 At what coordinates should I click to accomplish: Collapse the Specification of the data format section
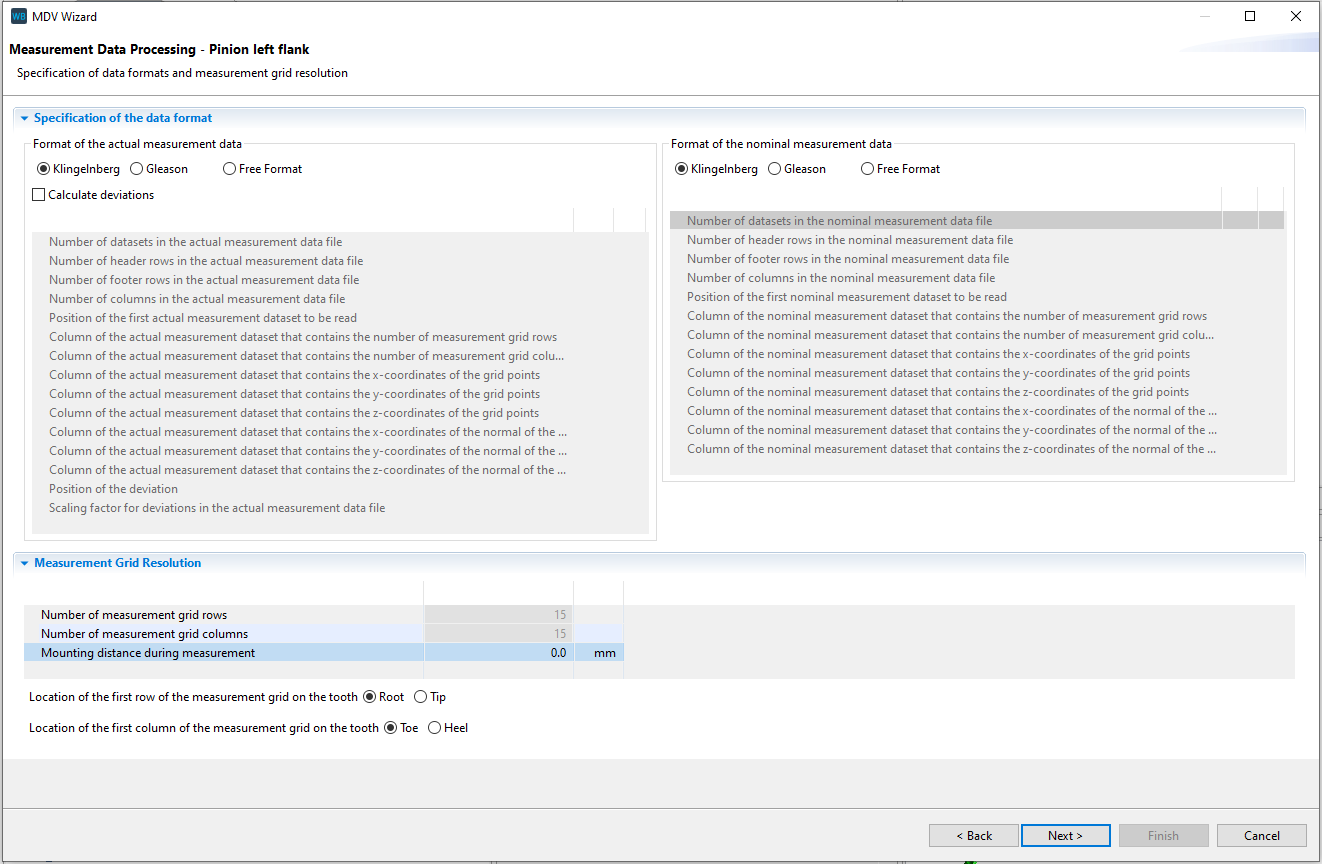coord(23,117)
